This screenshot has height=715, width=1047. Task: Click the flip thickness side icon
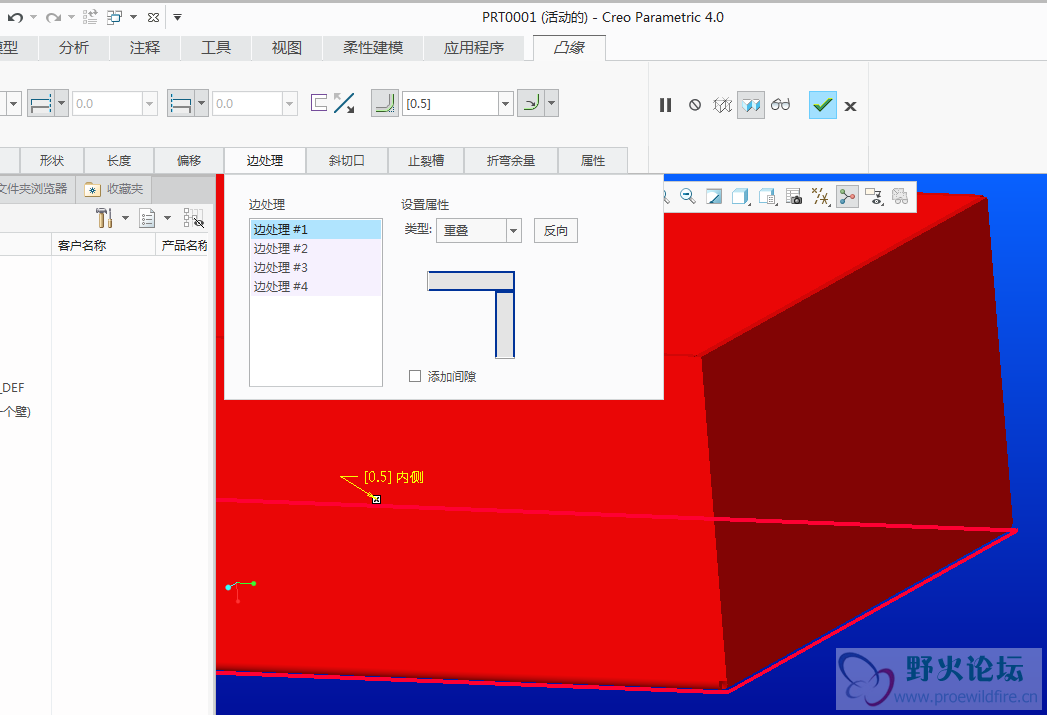click(319, 103)
